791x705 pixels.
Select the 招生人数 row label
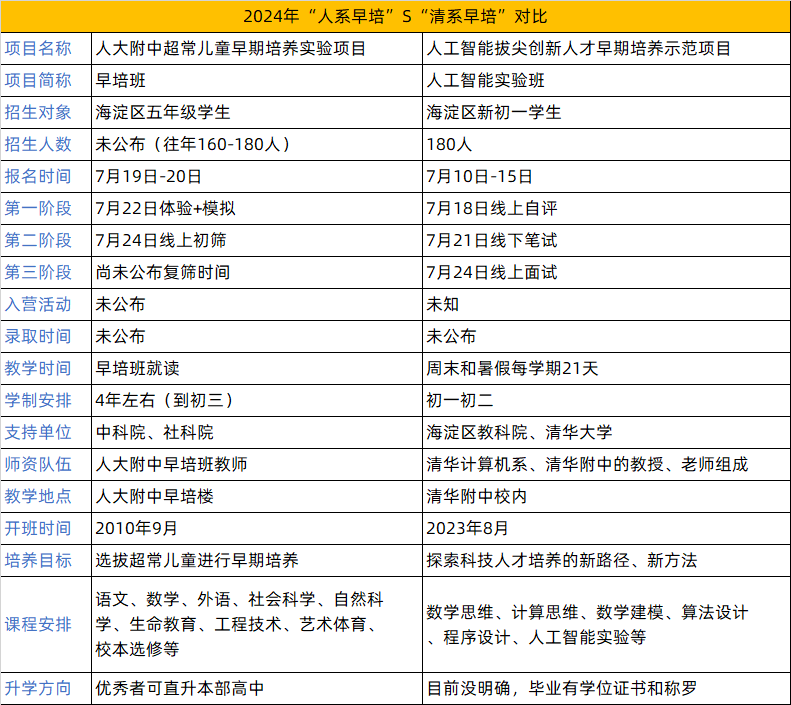[39, 144]
